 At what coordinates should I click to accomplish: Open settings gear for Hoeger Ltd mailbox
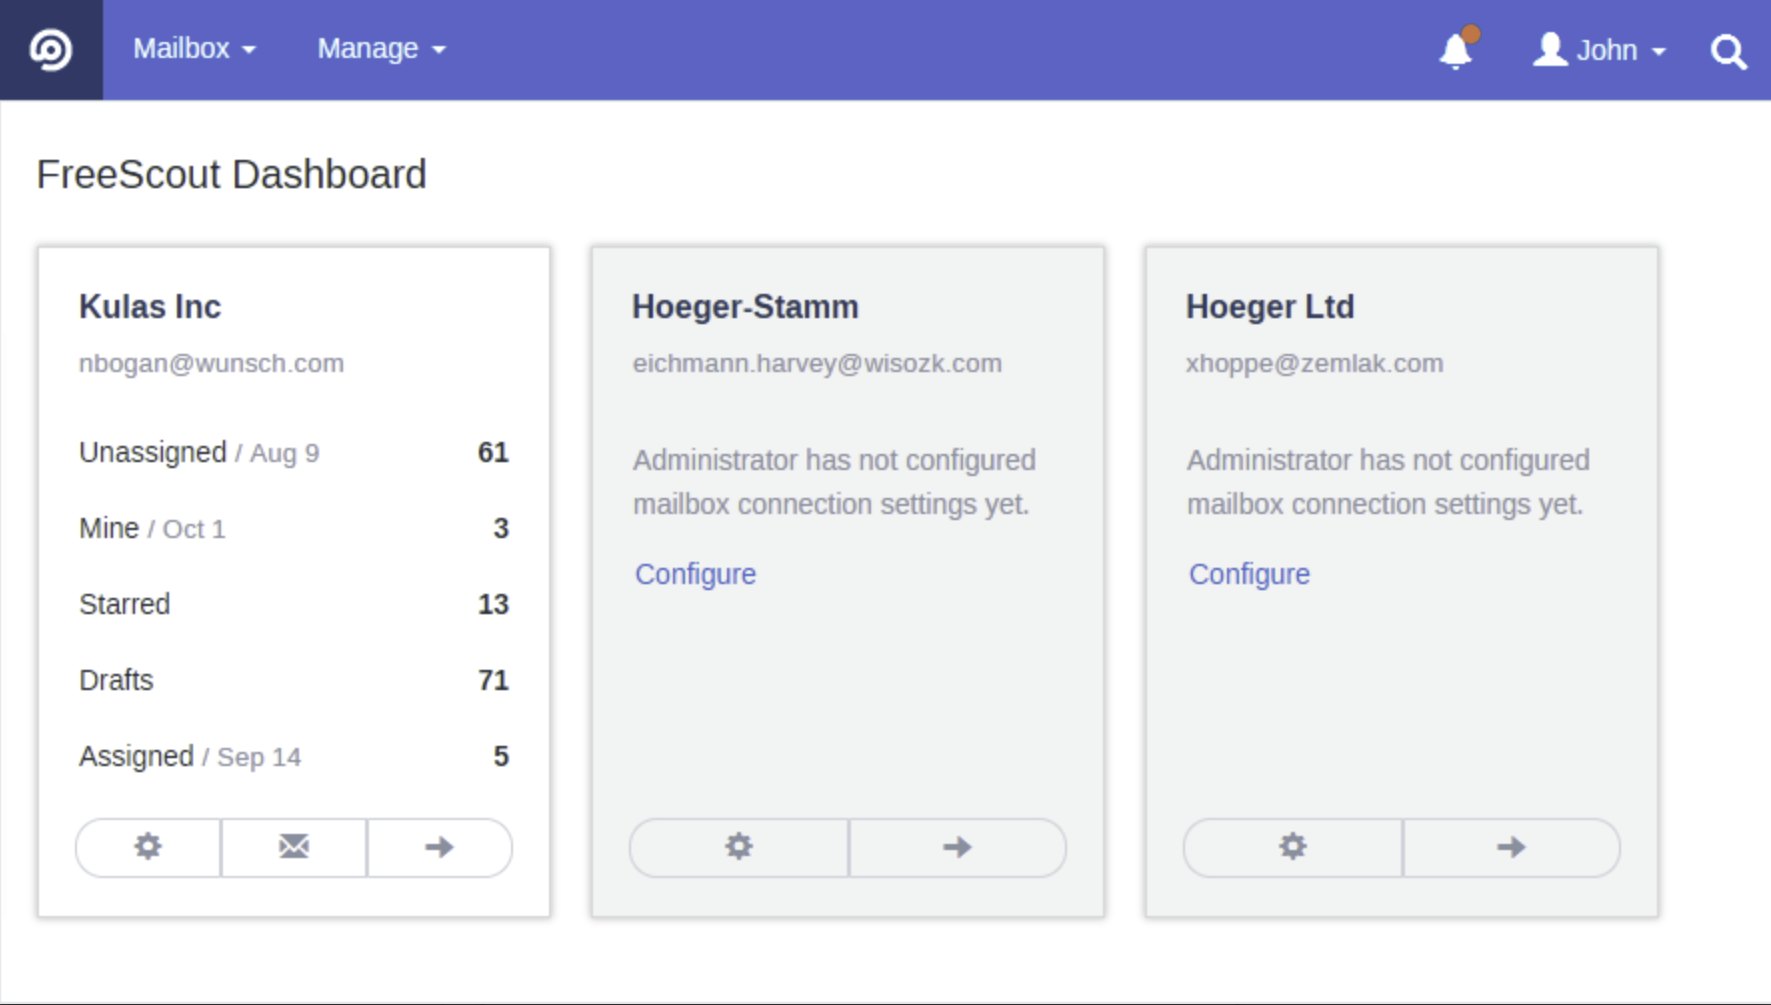(x=1291, y=847)
